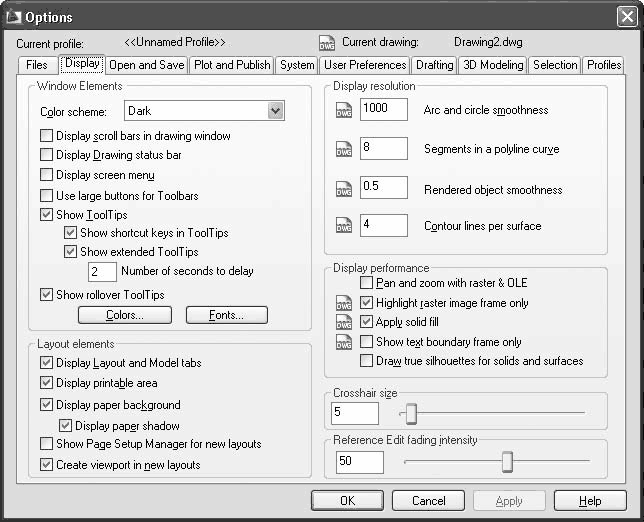The image size is (644, 522).
Task: Click the DWG icon next to Segments in a polyline curve
Action: pyautogui.click(x=344, y=150)
